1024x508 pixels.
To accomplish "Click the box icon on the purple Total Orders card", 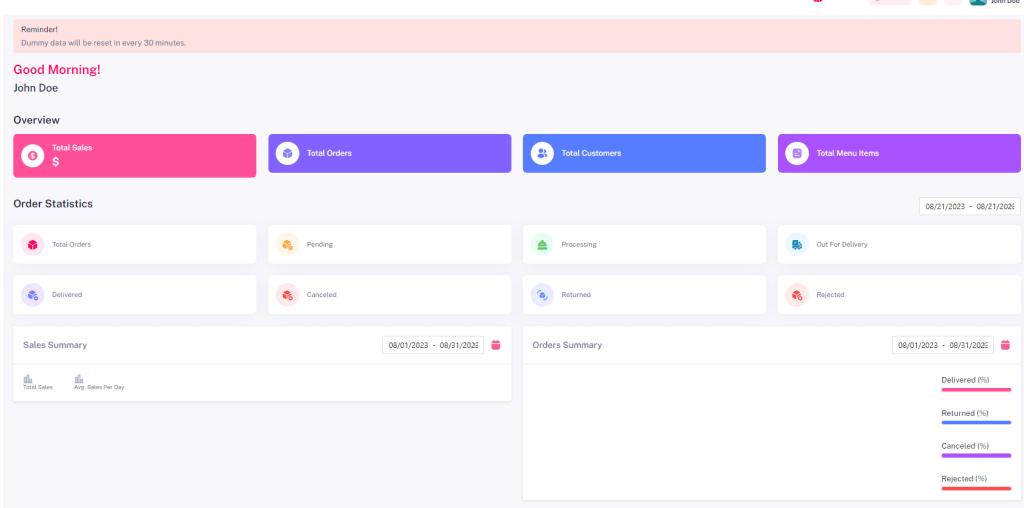I will [287, 153].
